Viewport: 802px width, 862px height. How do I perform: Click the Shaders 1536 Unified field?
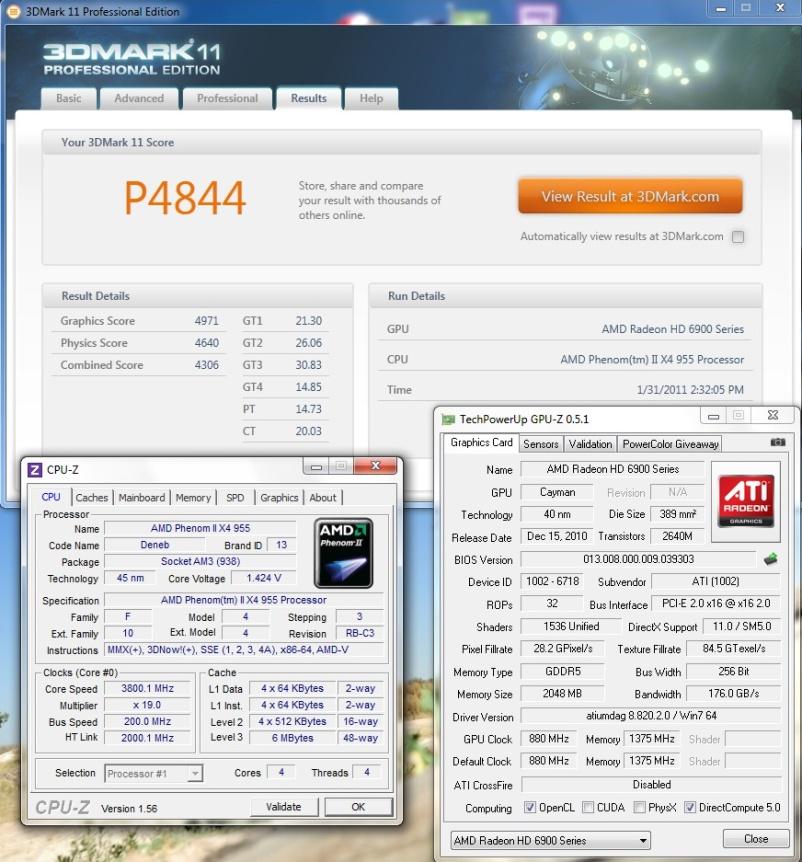pos(571,627)
